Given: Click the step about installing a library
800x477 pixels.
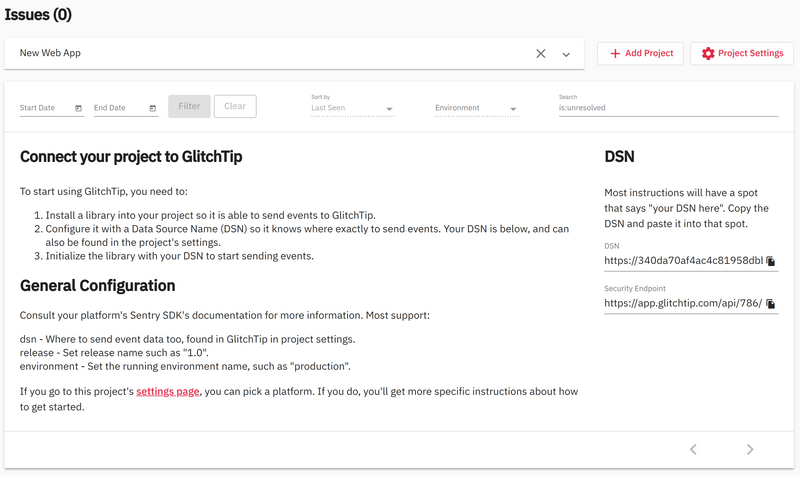Looking at the screenshot, I should pyautogui.click(x=210, y=215).
